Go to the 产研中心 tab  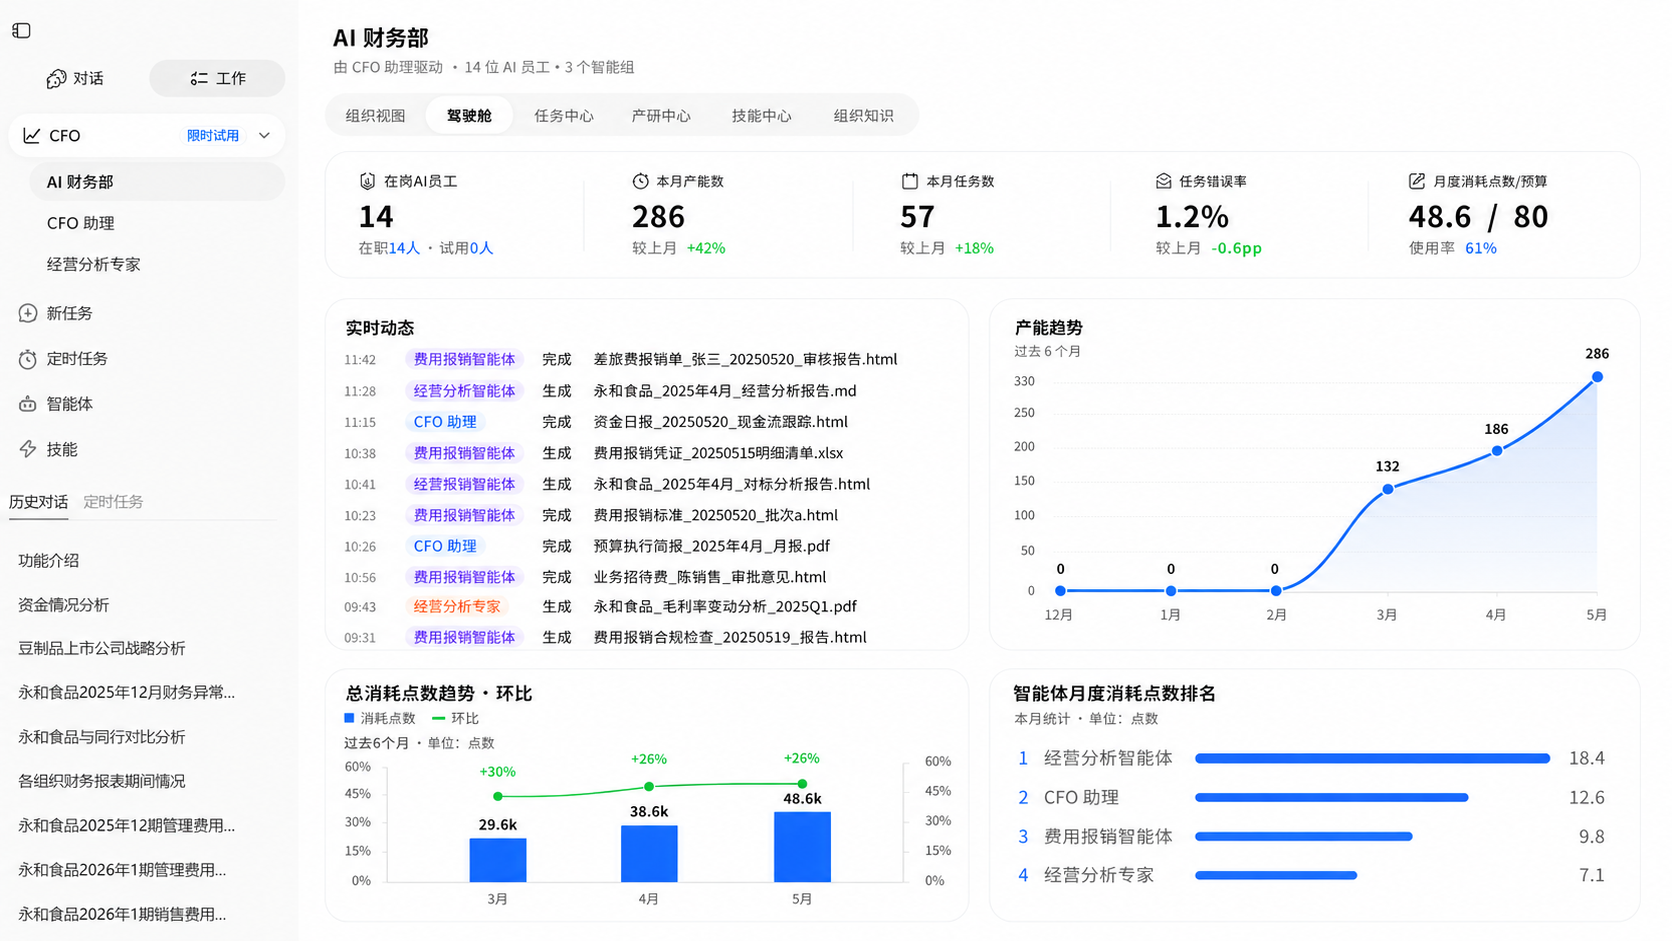pyautogui.click(x=661, y=116)
